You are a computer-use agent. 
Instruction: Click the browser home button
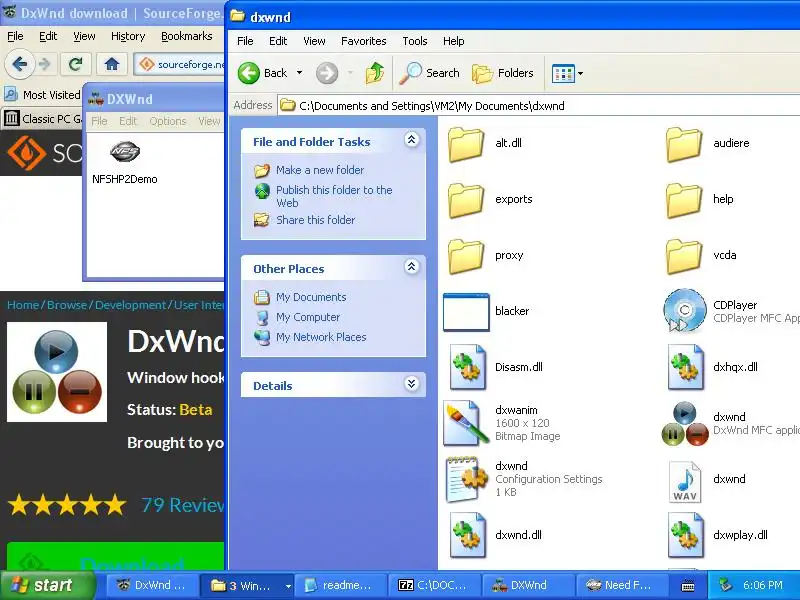pos(112,64)
